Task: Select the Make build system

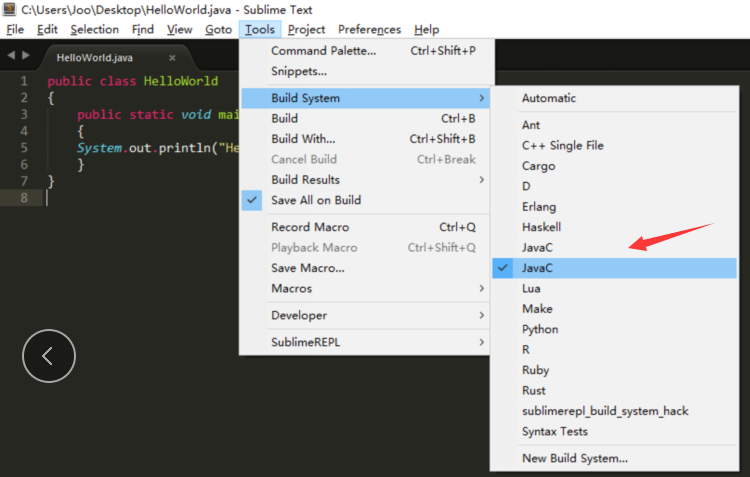Action: [615, 309]
